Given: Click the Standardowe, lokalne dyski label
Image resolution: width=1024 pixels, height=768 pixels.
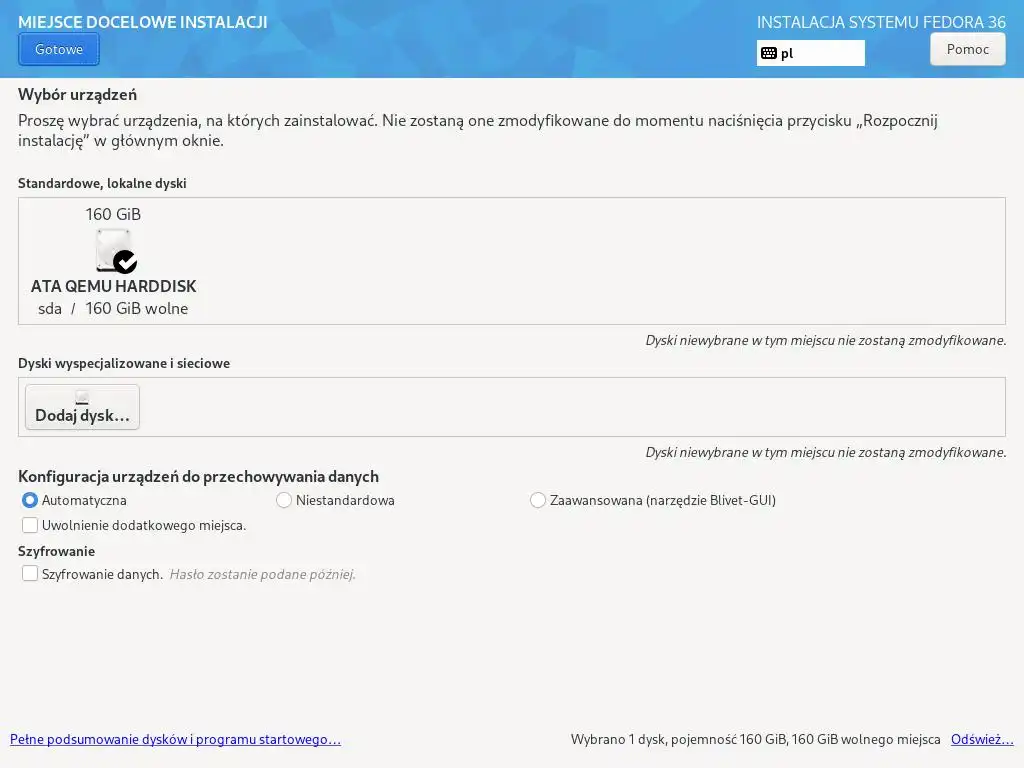Looking at the screenshot, I should point(102,184).
